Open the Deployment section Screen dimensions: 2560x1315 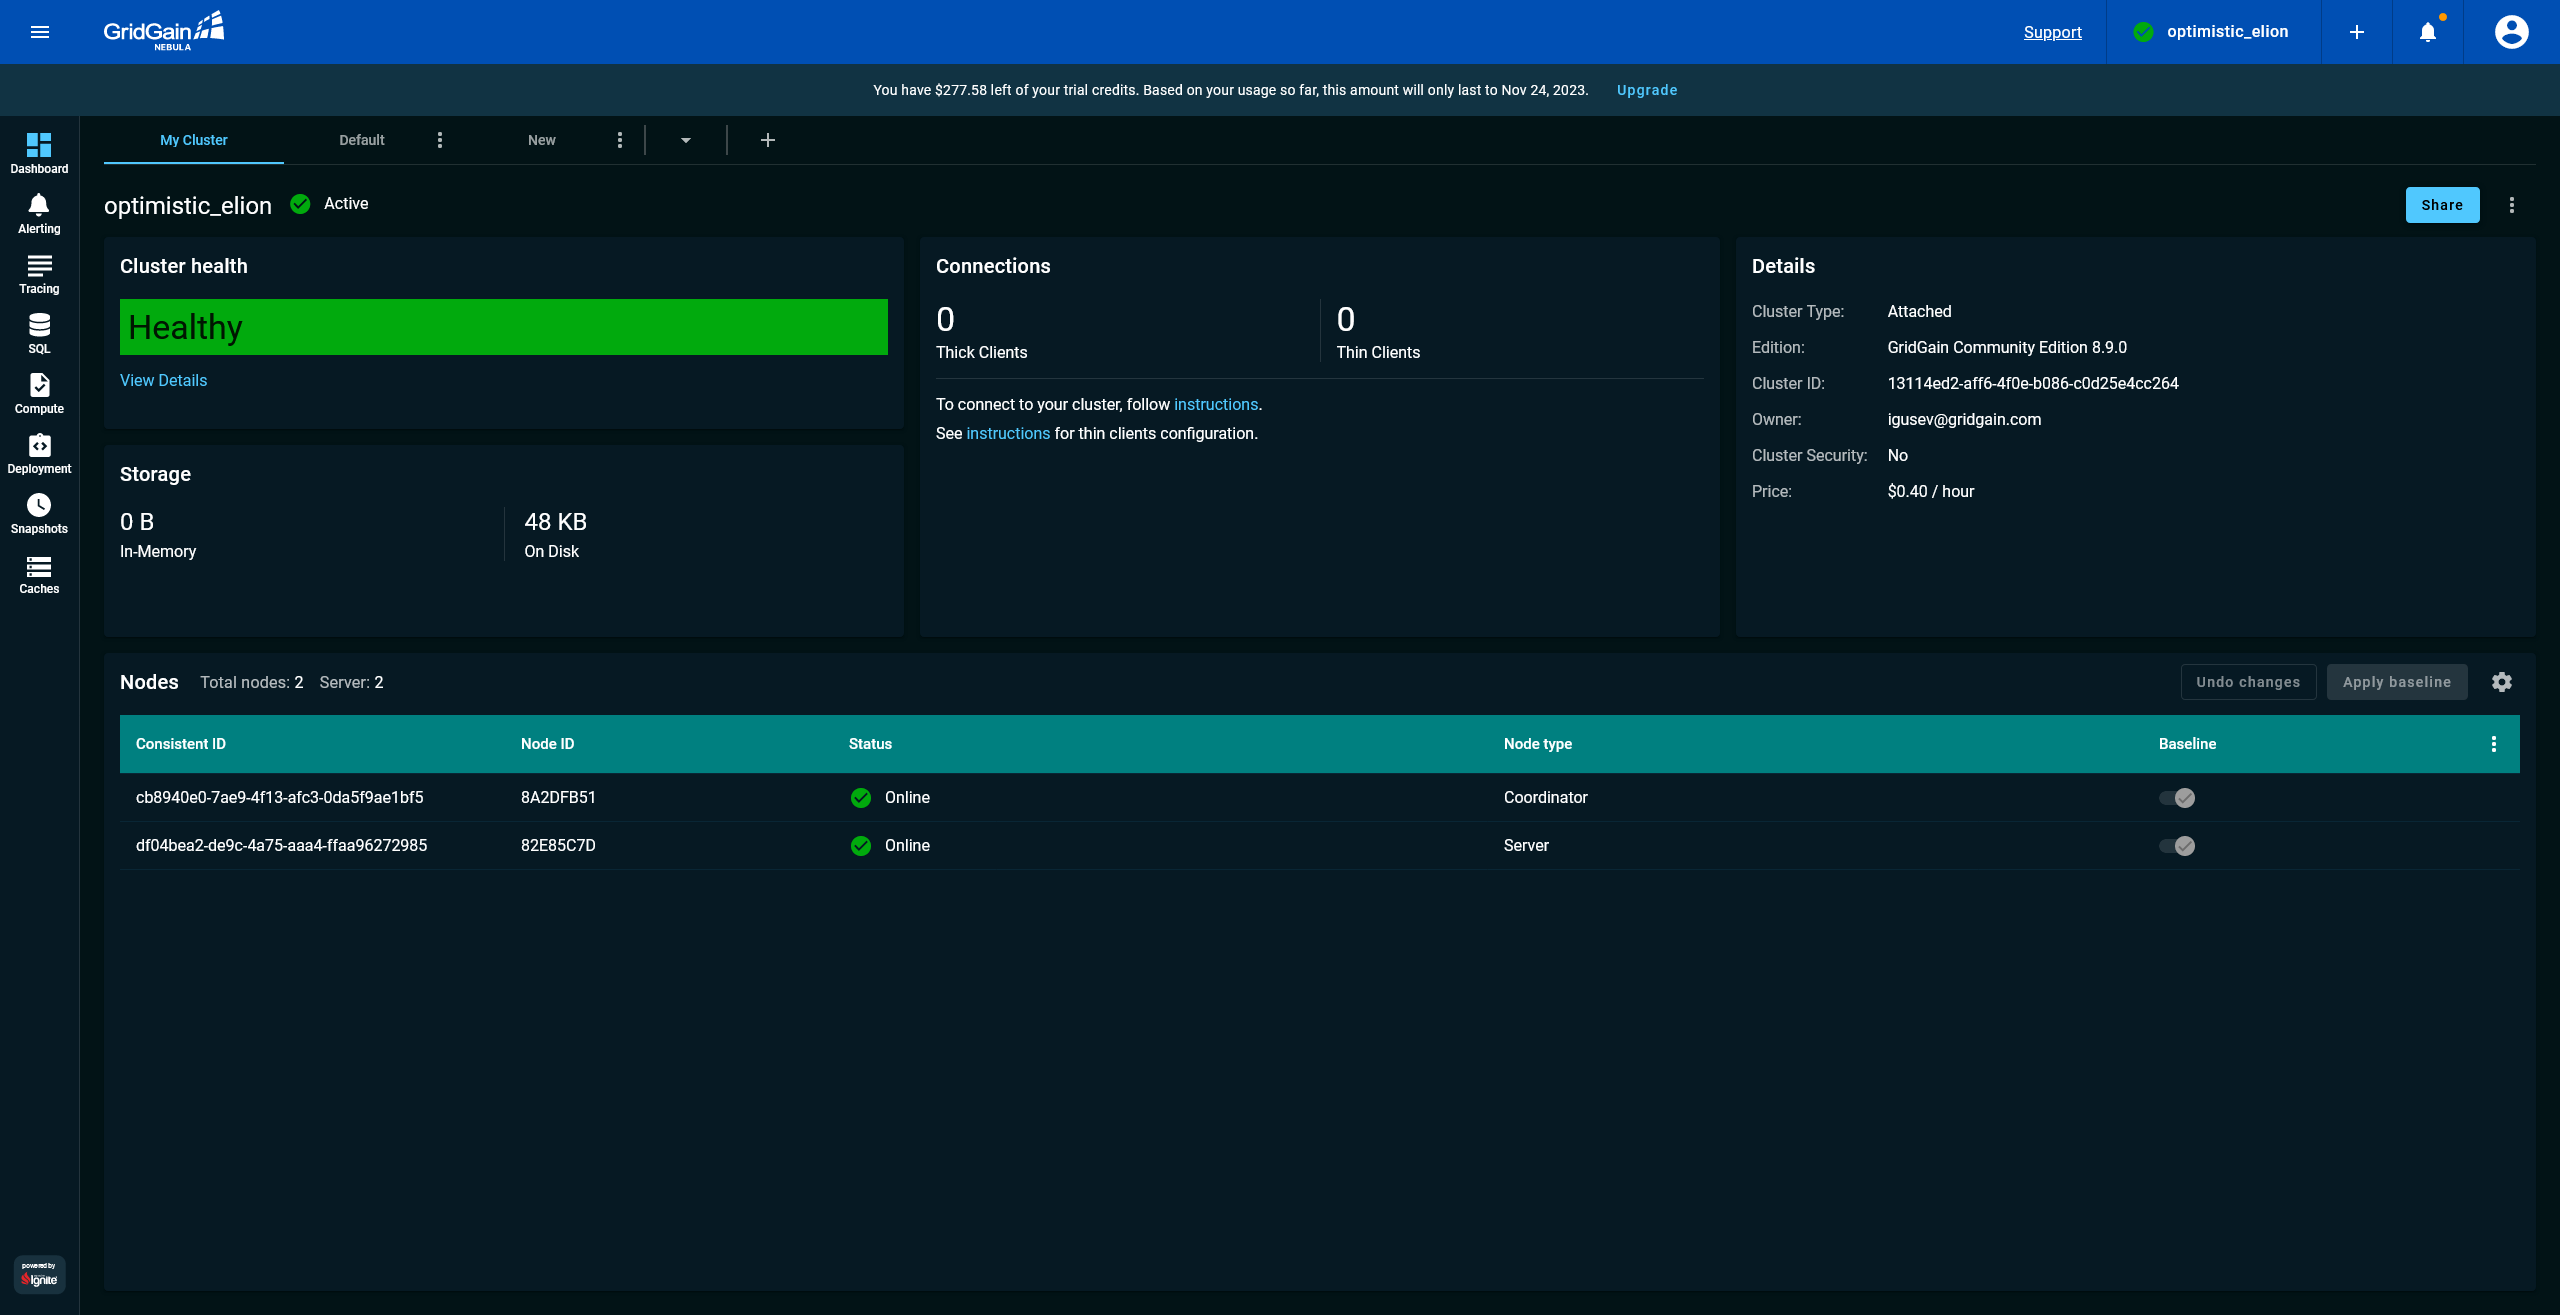point(39,454)
